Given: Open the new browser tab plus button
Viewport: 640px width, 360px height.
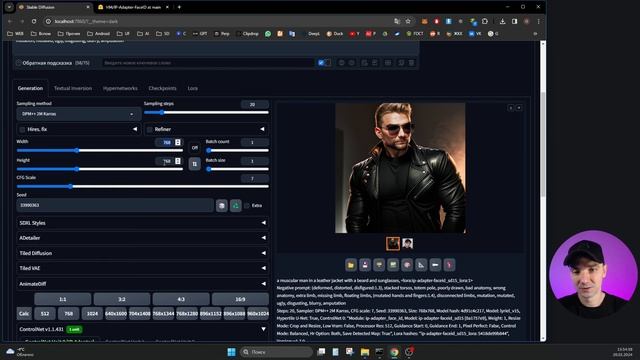Looking at the screenshot, I should pyautogui.click(x=179, y=7).
